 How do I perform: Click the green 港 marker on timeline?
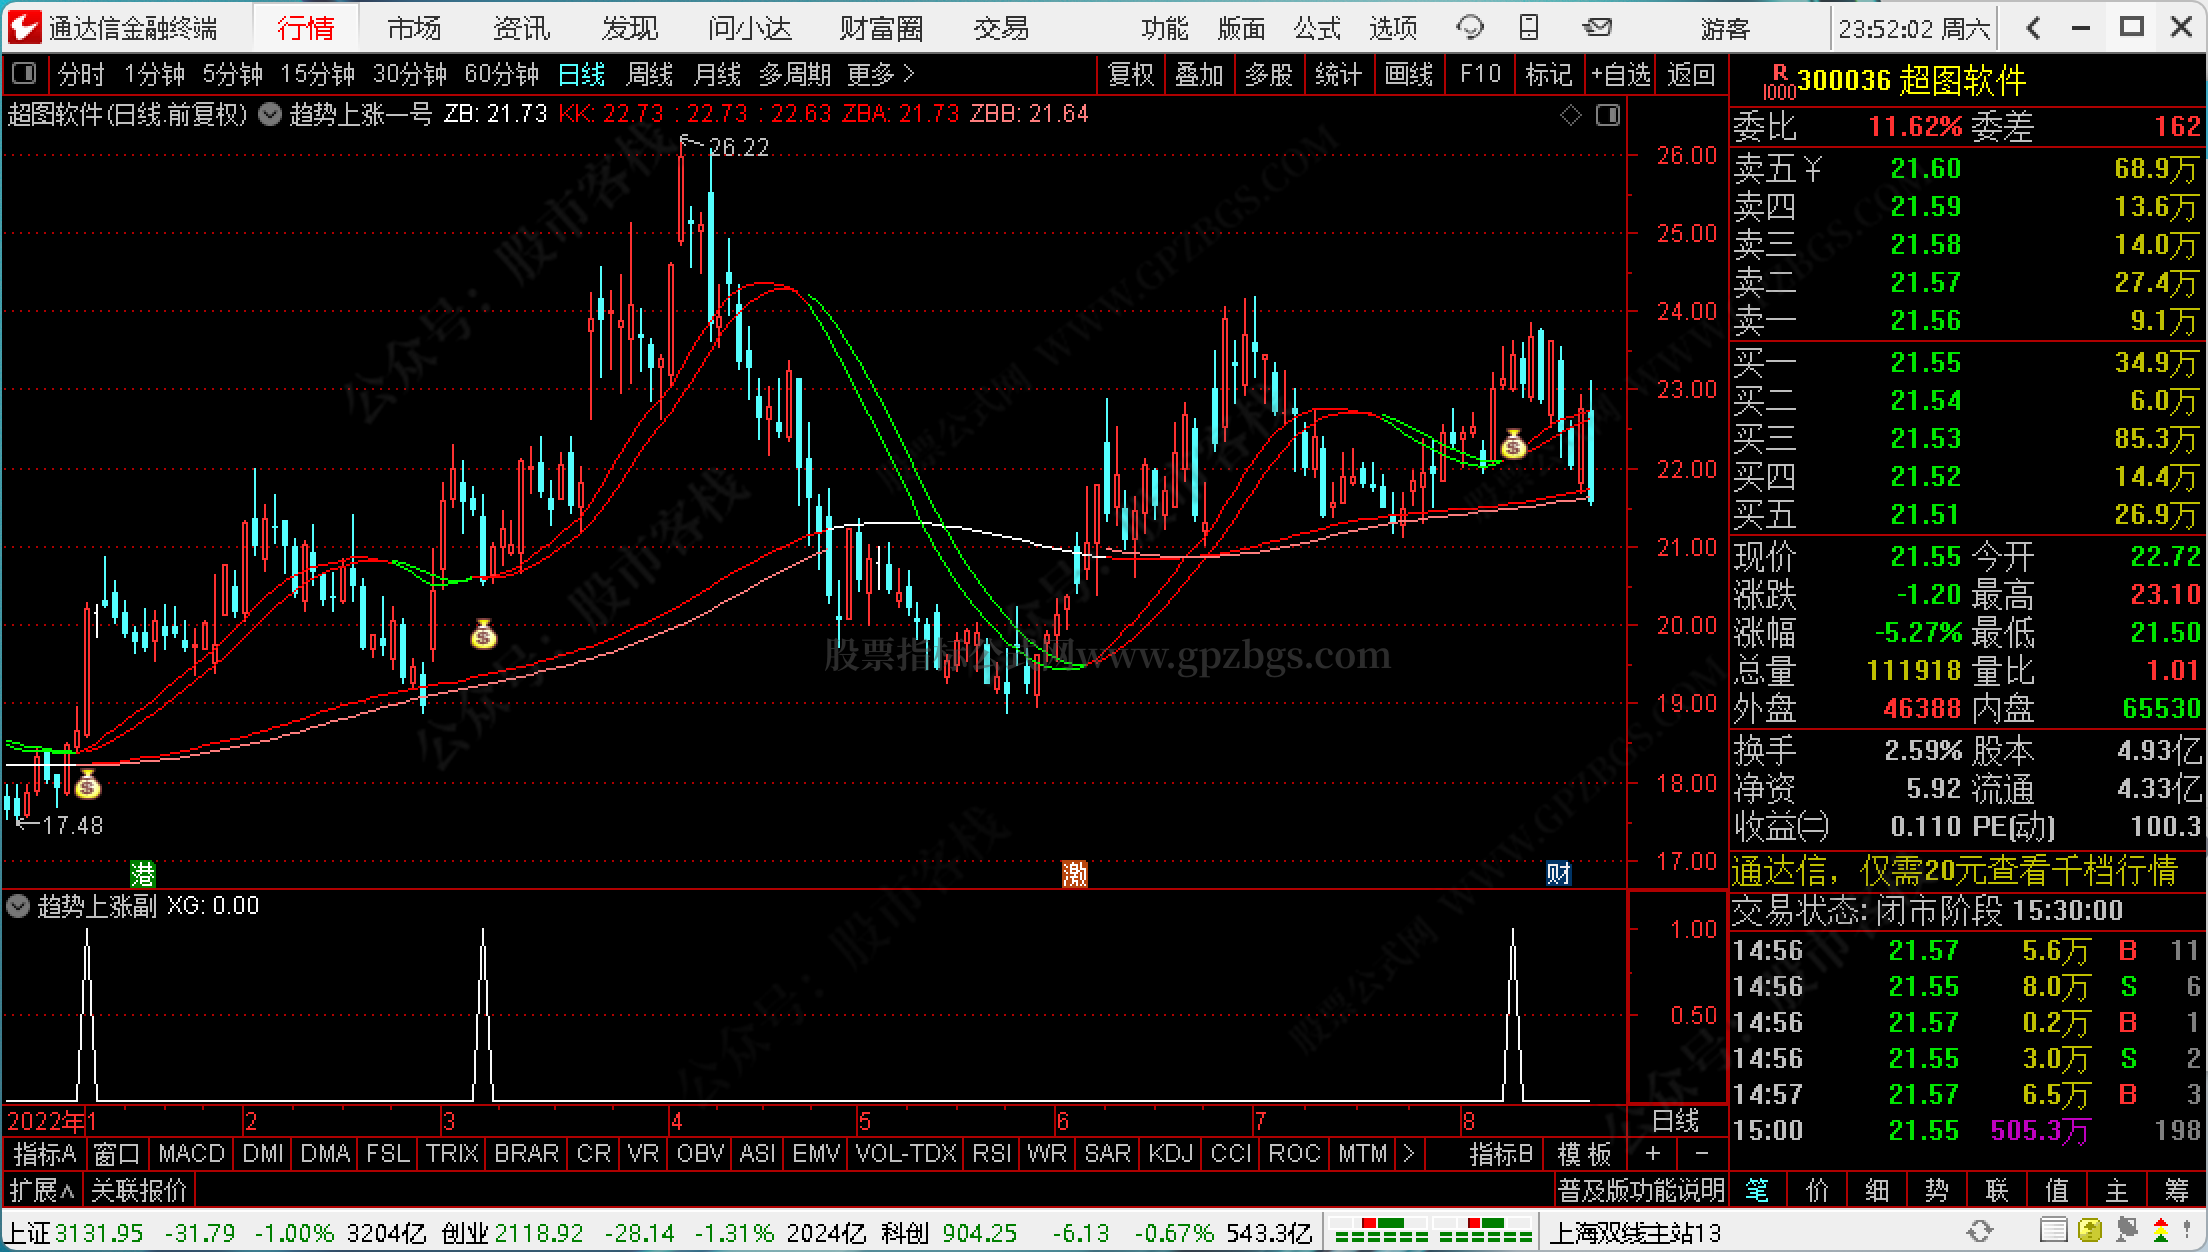tap(143, 874)
